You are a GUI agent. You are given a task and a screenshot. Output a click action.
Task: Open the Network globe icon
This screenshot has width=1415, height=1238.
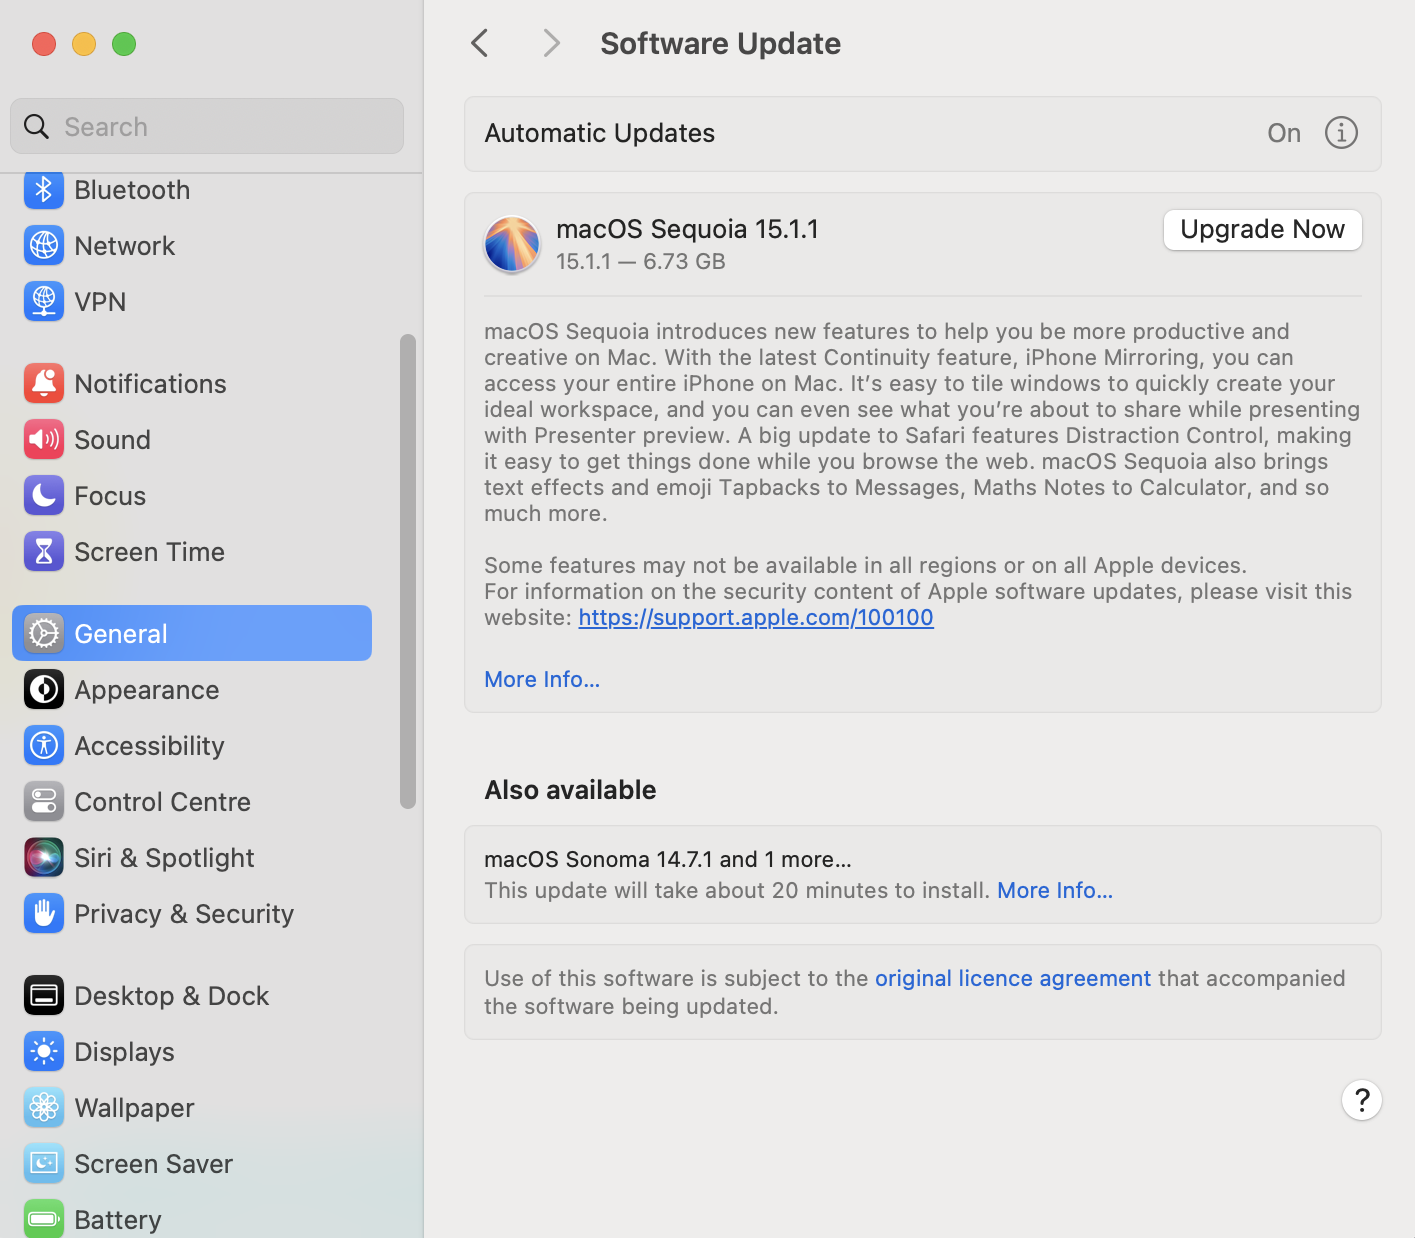pyautogui.click(x=44, y=246)
